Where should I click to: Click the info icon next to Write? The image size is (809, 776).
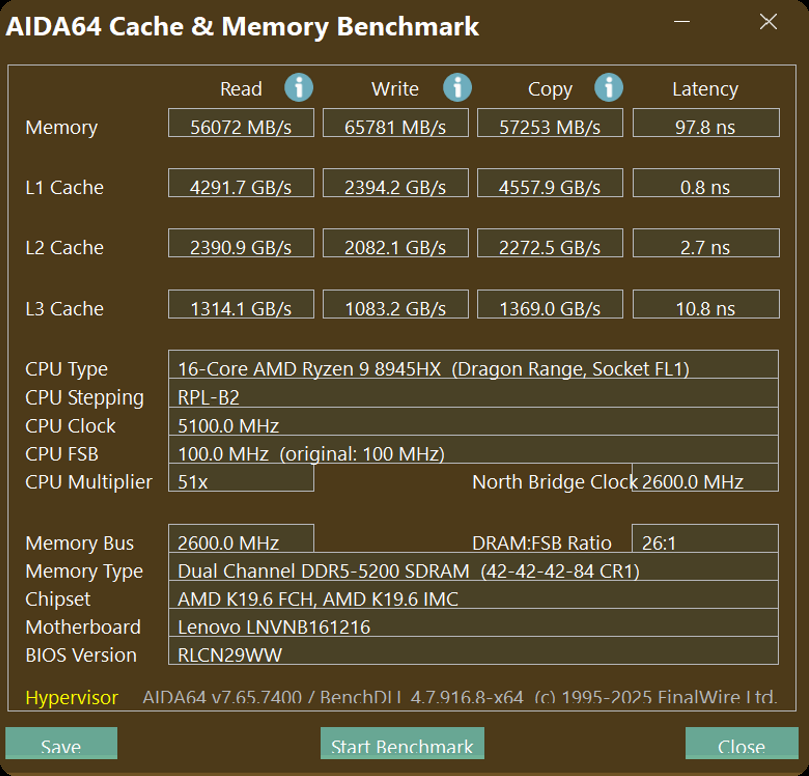click(x=457, y=88)
